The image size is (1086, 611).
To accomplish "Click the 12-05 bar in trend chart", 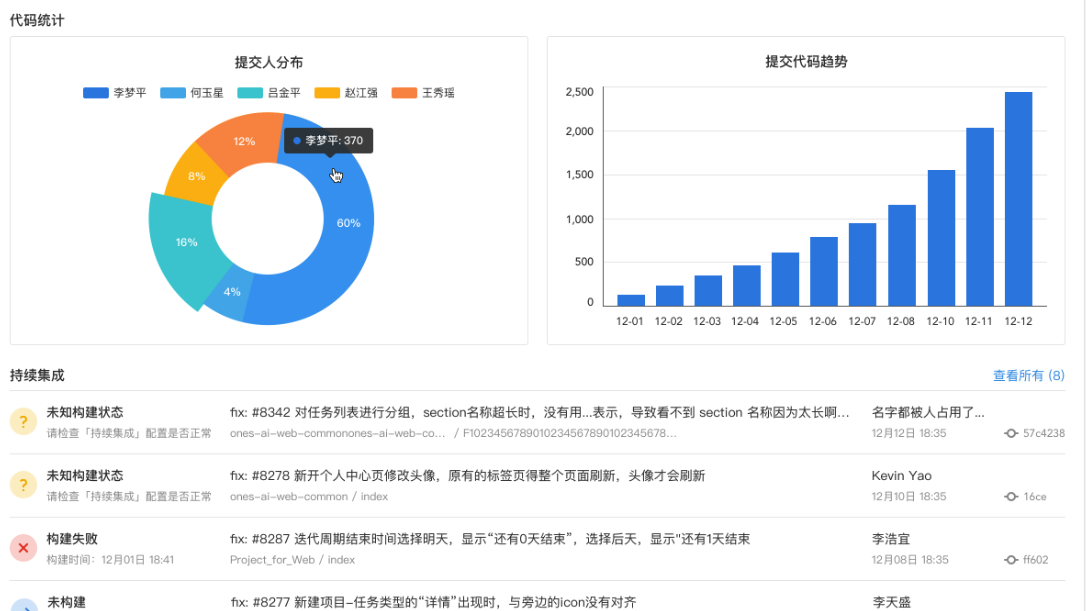I will pyautogui.click(x=785, y=279).
